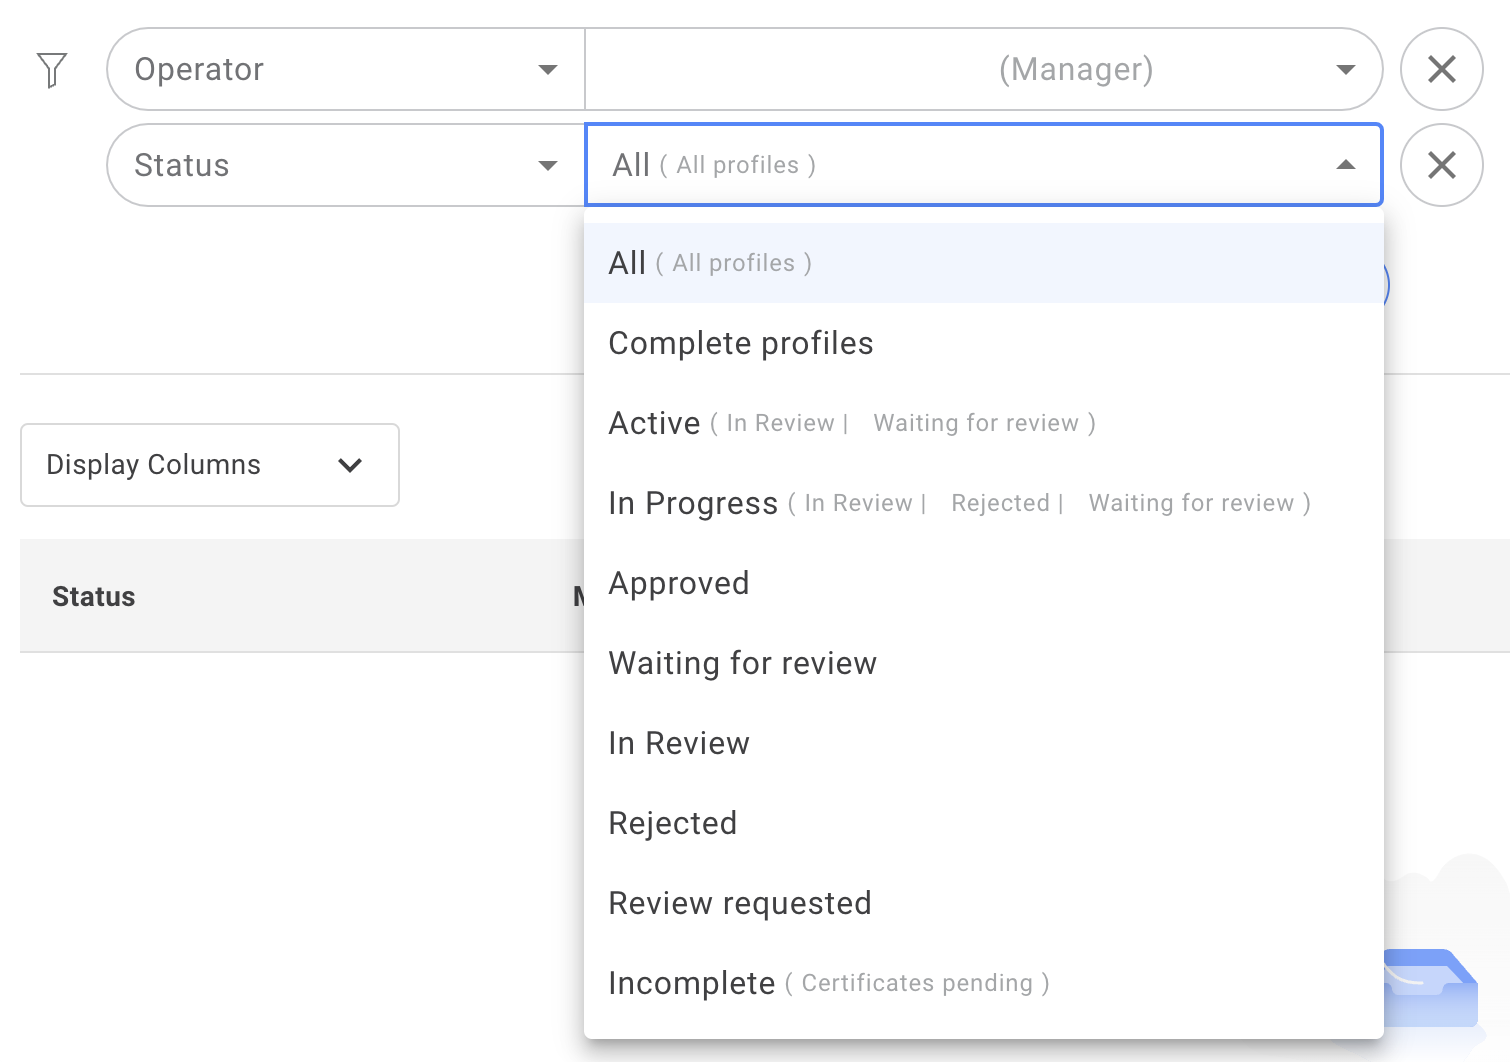
Task: Choose the Rejected status filter
Action: (x=672, y=823)
